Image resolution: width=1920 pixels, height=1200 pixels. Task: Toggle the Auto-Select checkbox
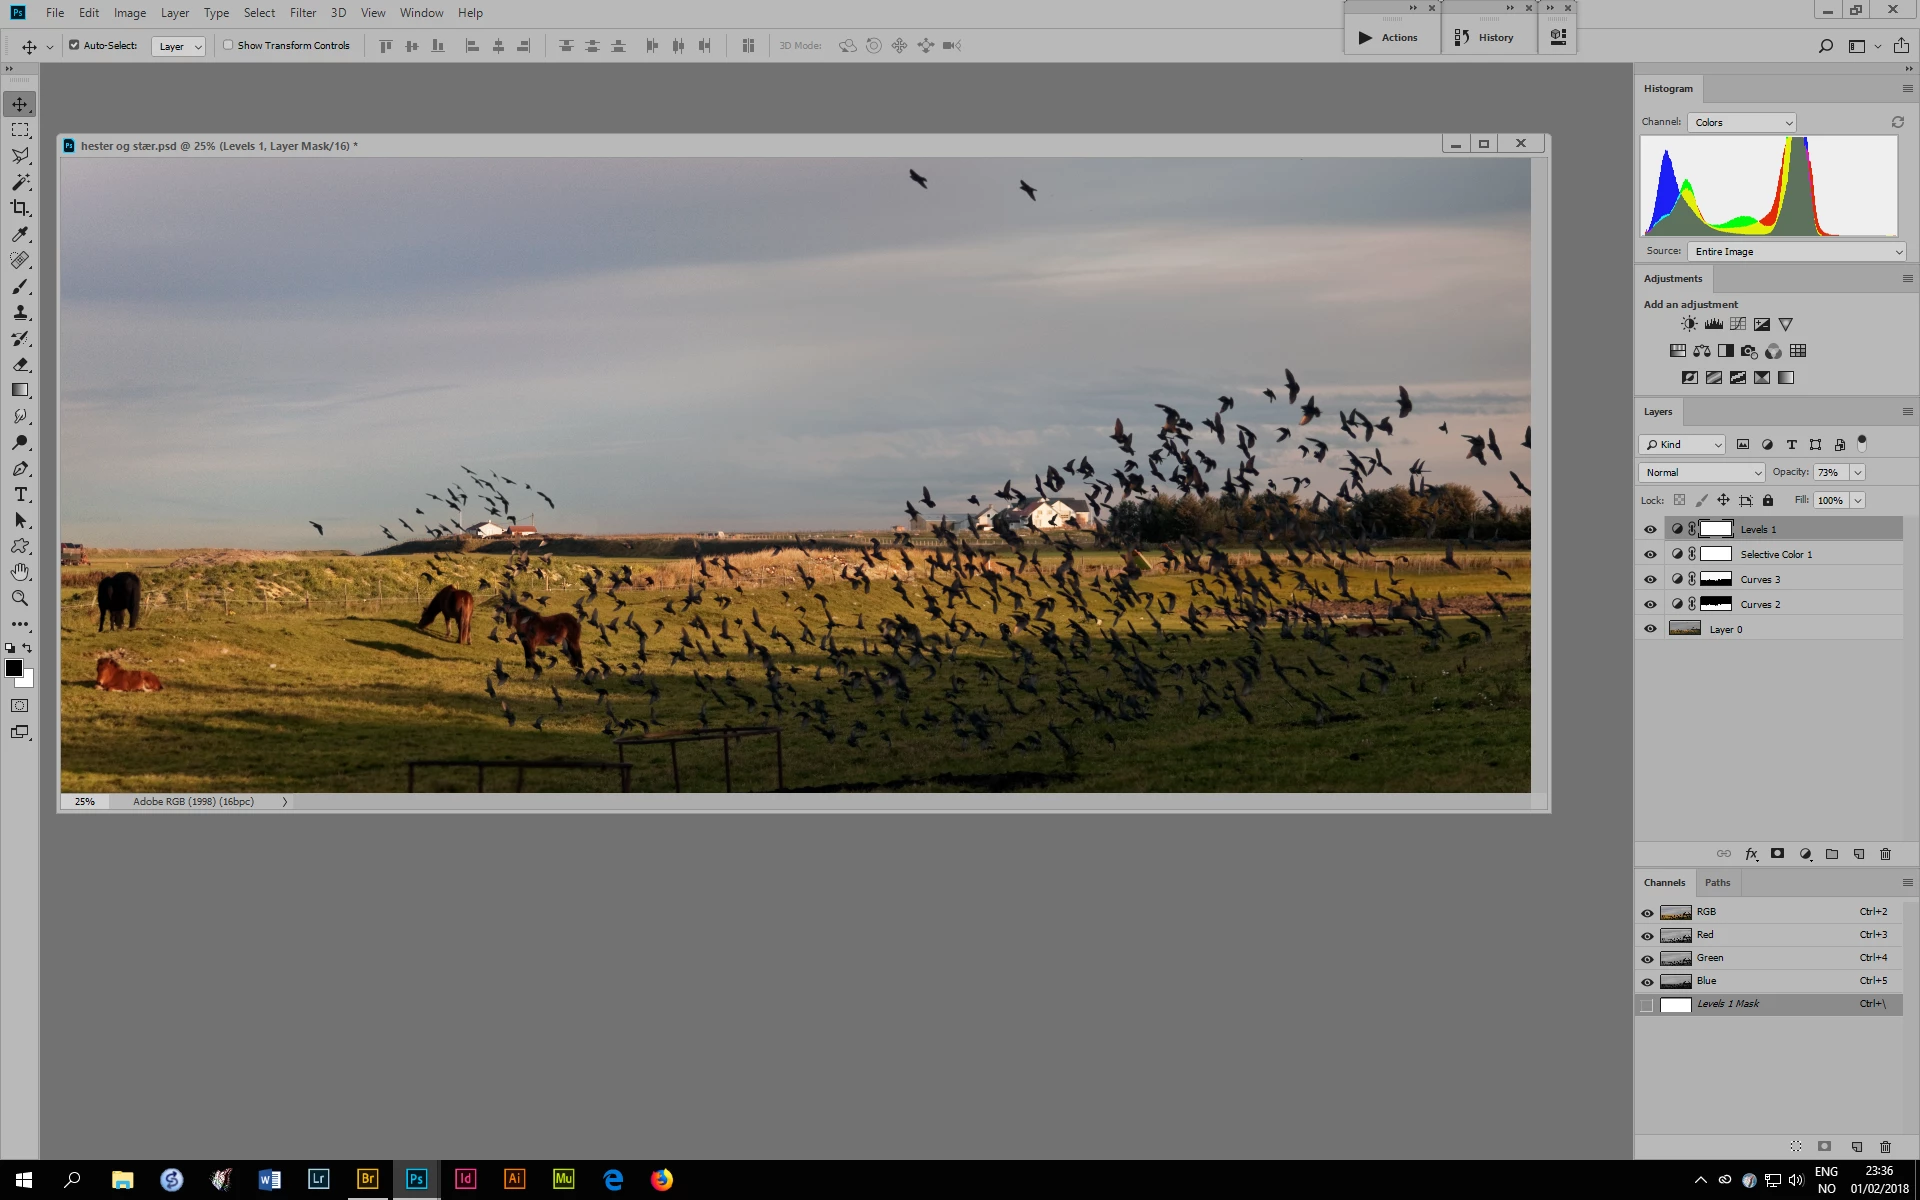[74, 45]
